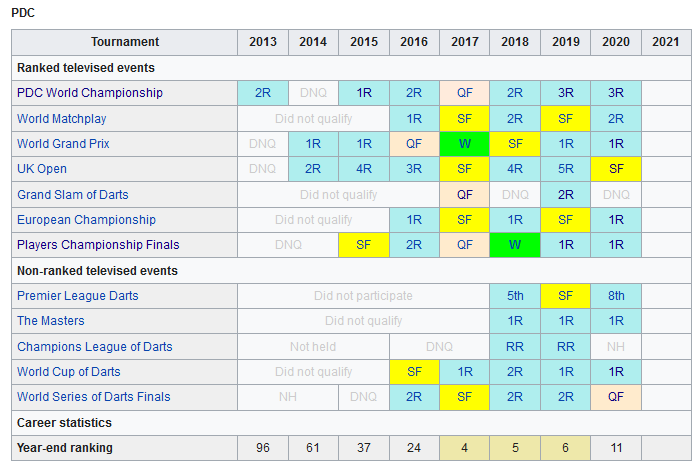This screenshot has width=695, height=461.
Task: Click Year-end ranking row label
Action: [x=65, y=448]
